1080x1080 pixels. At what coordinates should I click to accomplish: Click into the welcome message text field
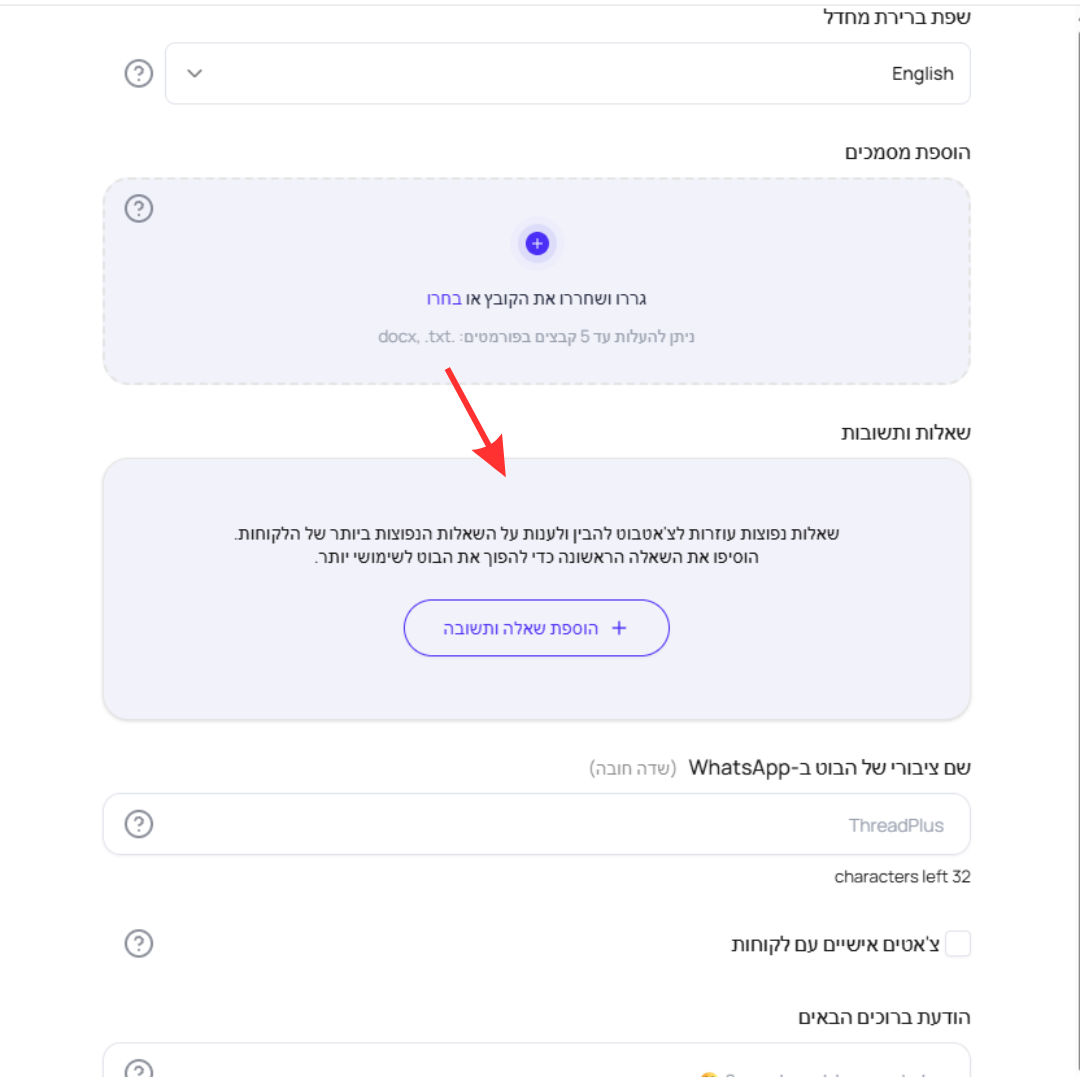coord(537,1061)
